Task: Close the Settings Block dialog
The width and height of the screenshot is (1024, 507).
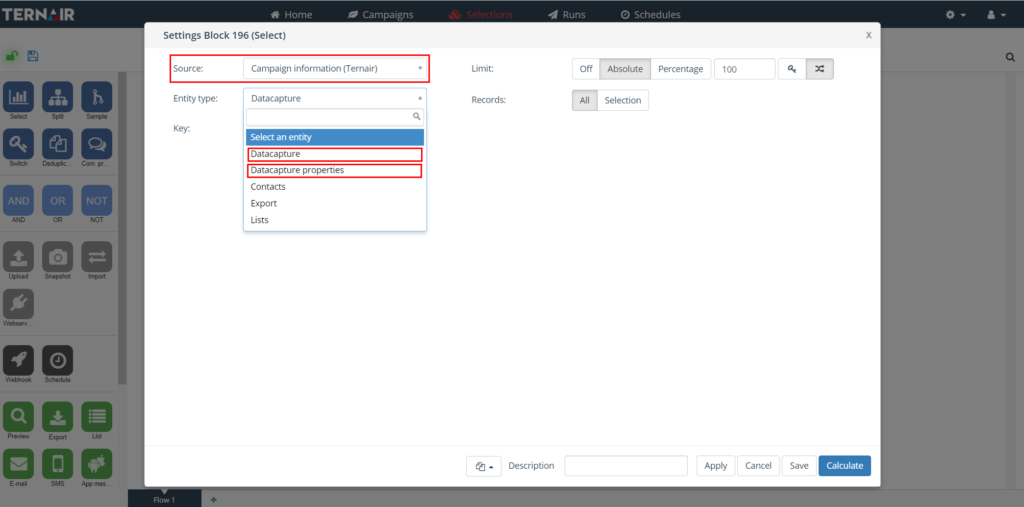Action: (869, 35)
